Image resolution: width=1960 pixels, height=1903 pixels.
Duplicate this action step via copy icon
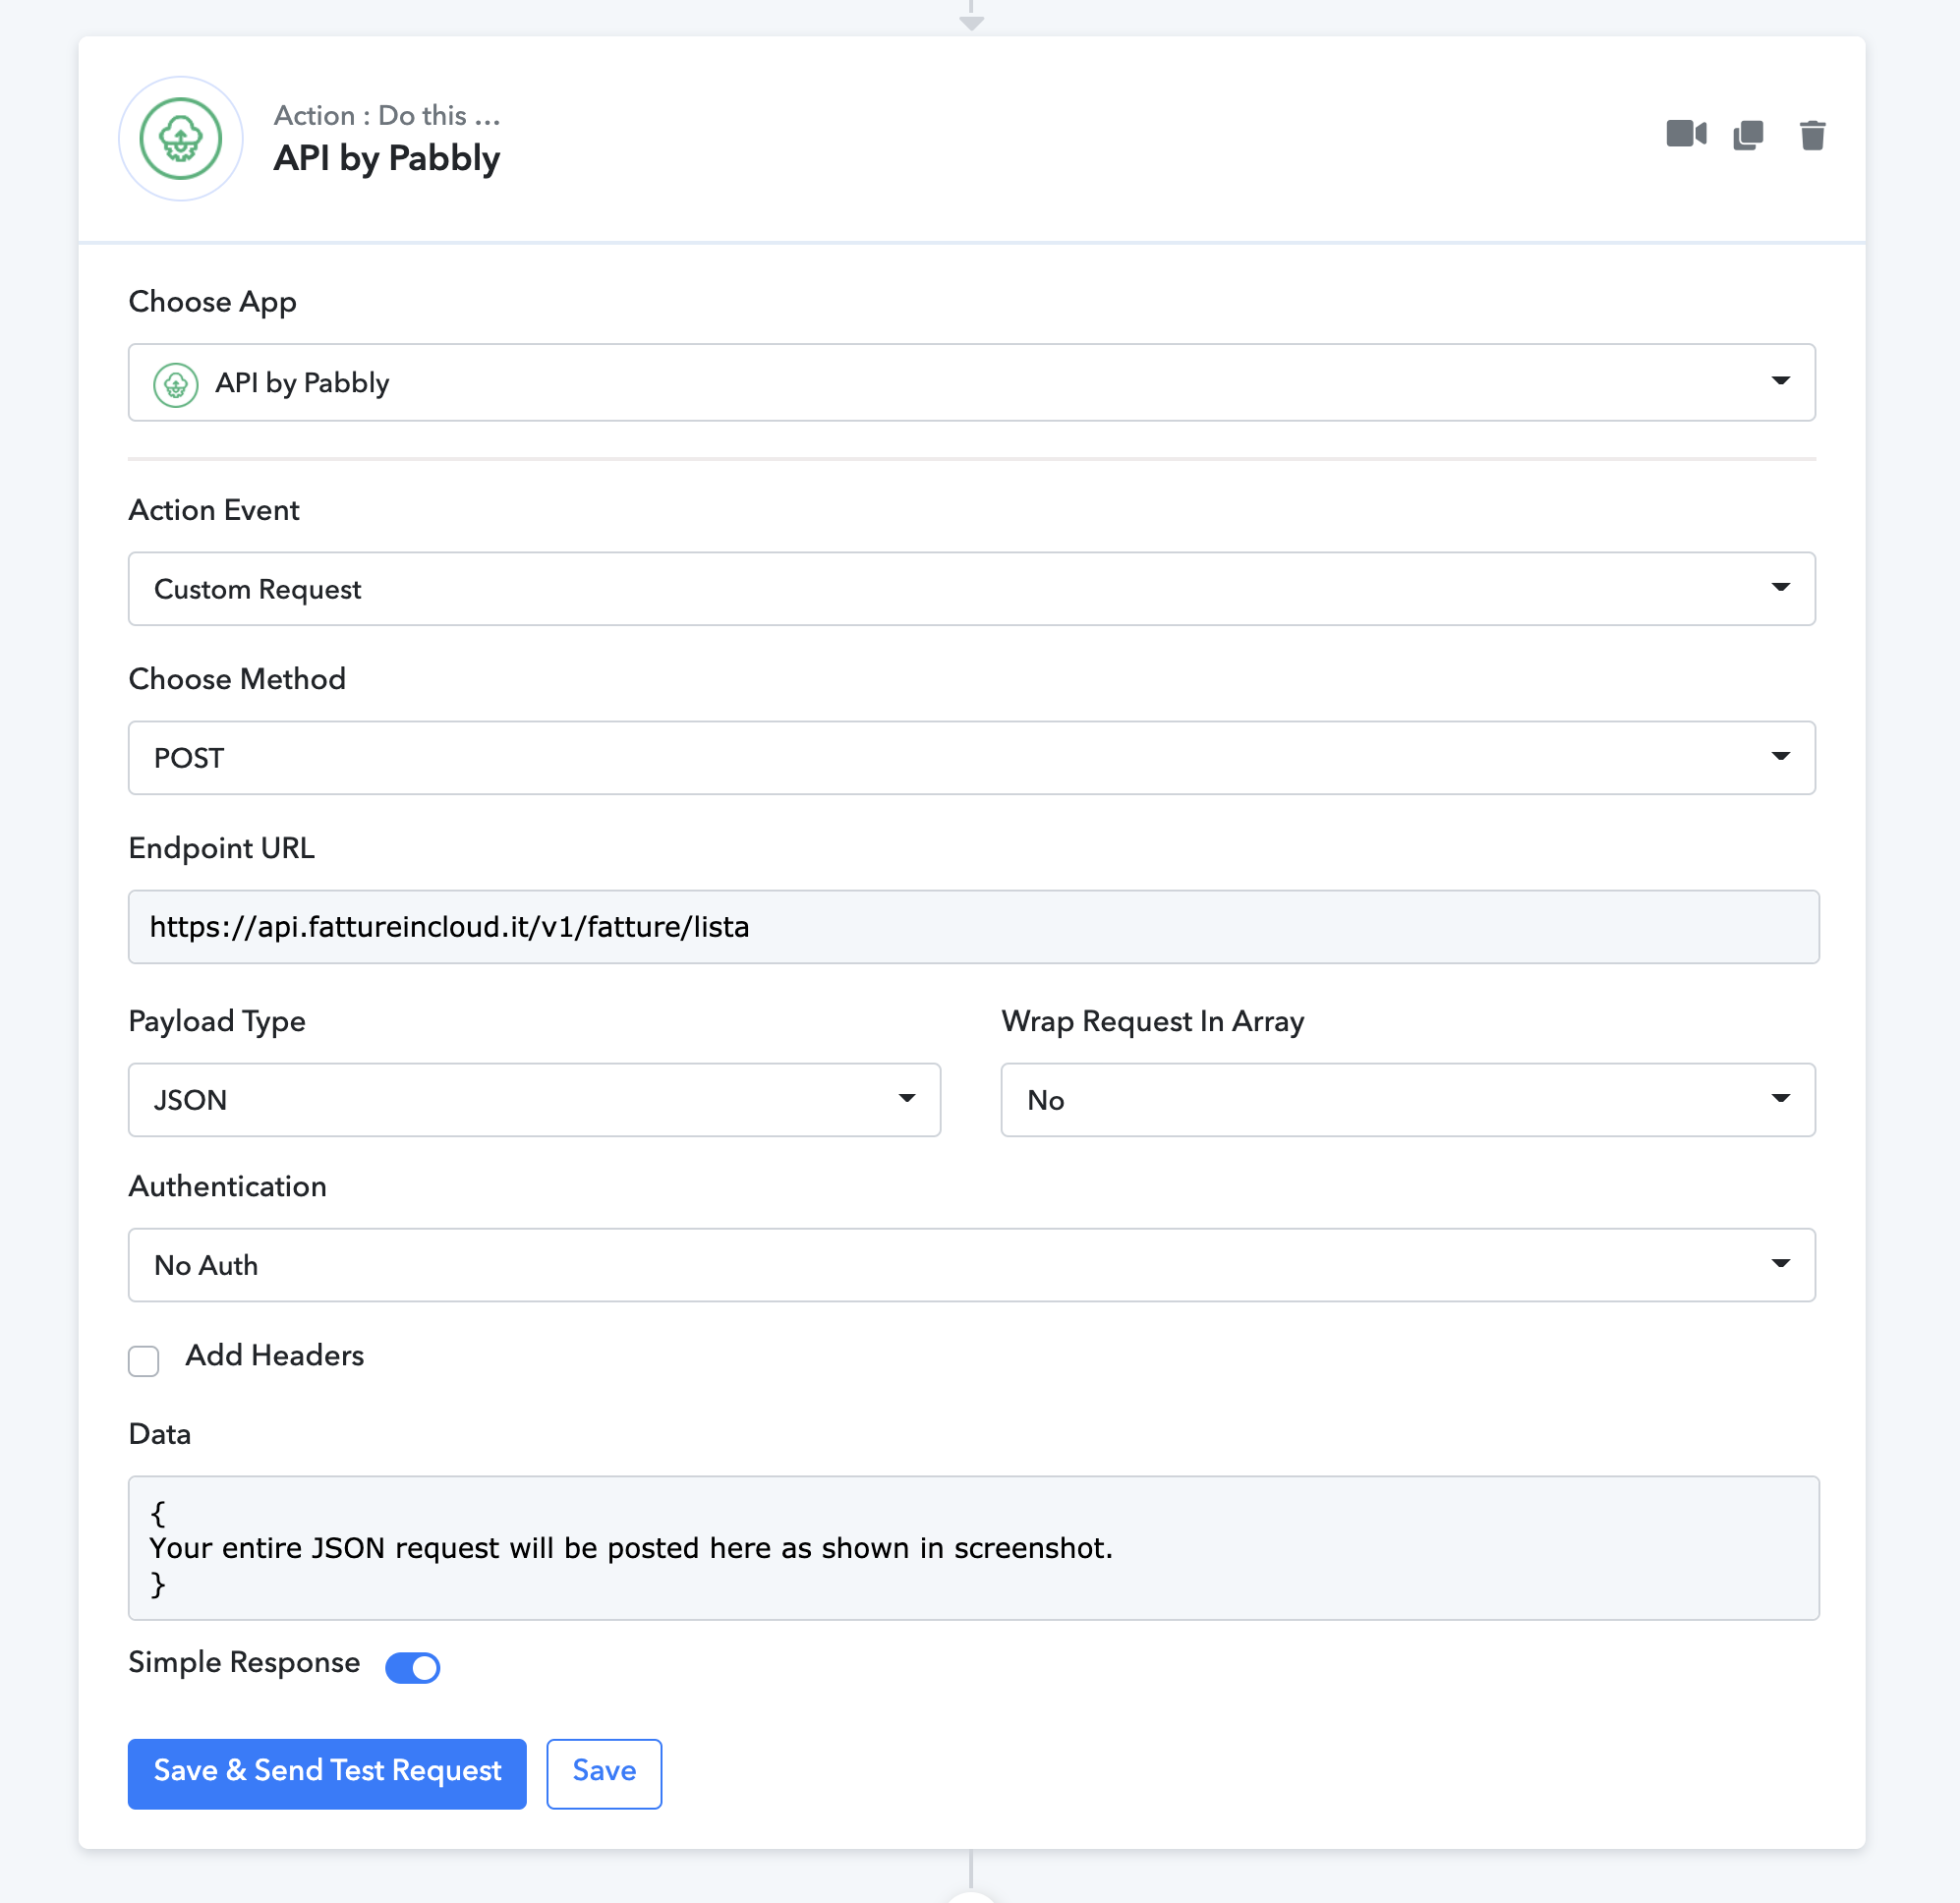click(1748, 134)
